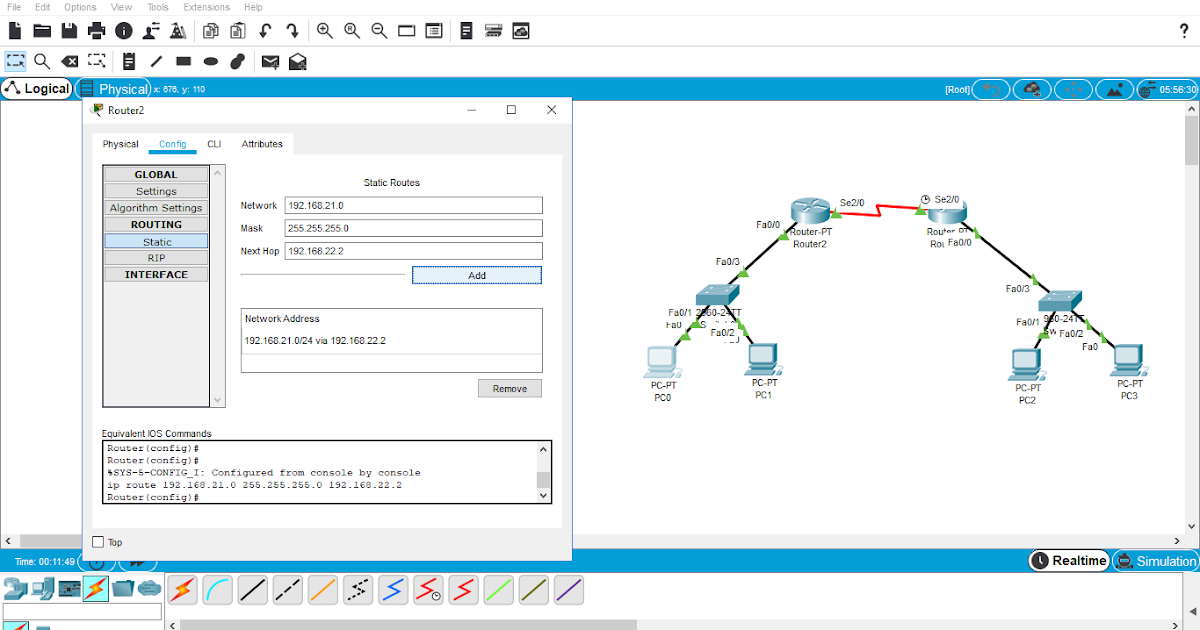Open the RIP routing settings
This screenshot has height=630, width=1200.
point(156,257)
